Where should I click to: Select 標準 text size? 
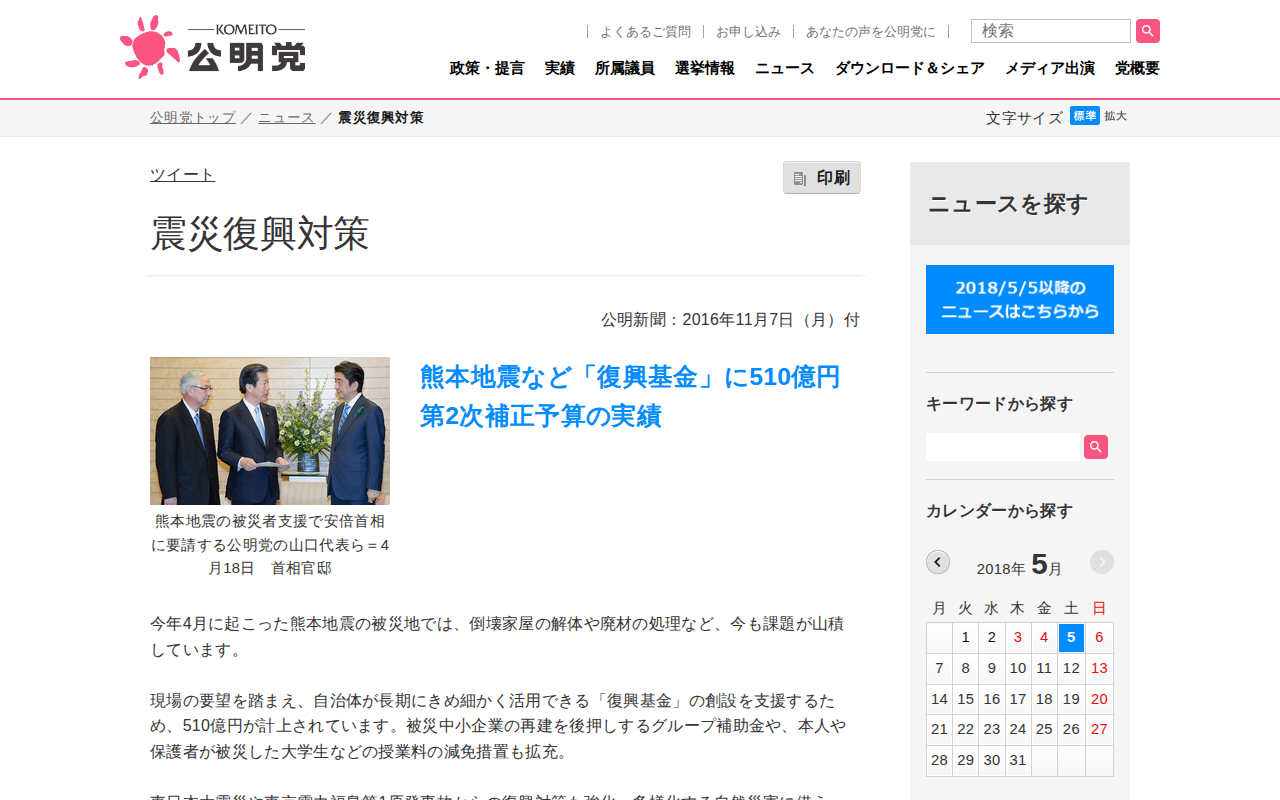point(1085,116)
